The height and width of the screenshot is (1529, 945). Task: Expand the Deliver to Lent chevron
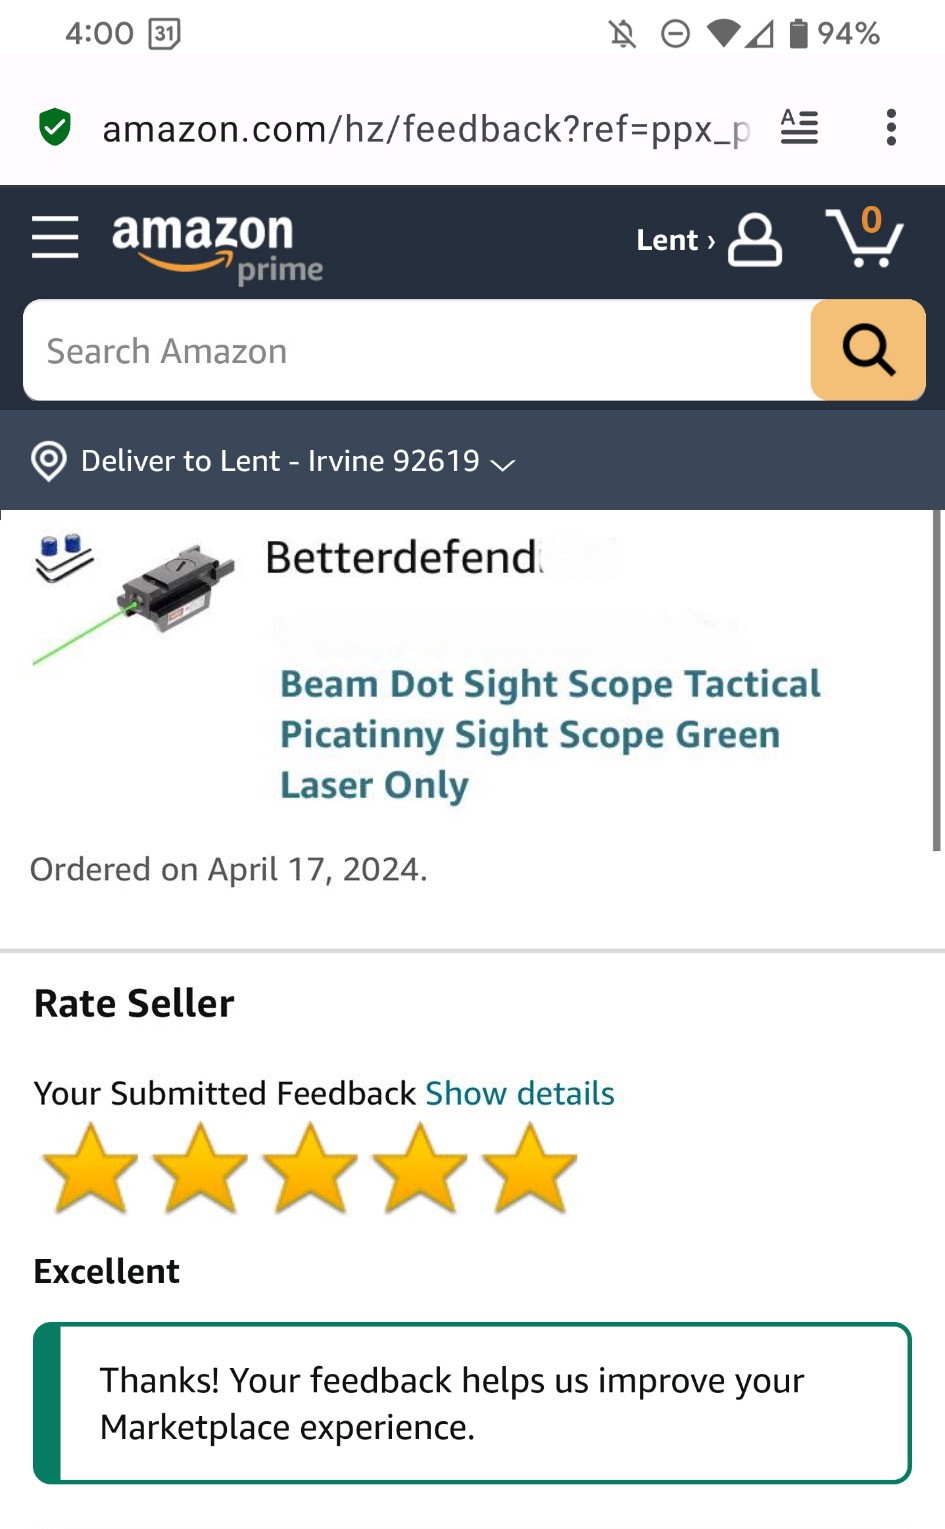[x=503, y=464]
